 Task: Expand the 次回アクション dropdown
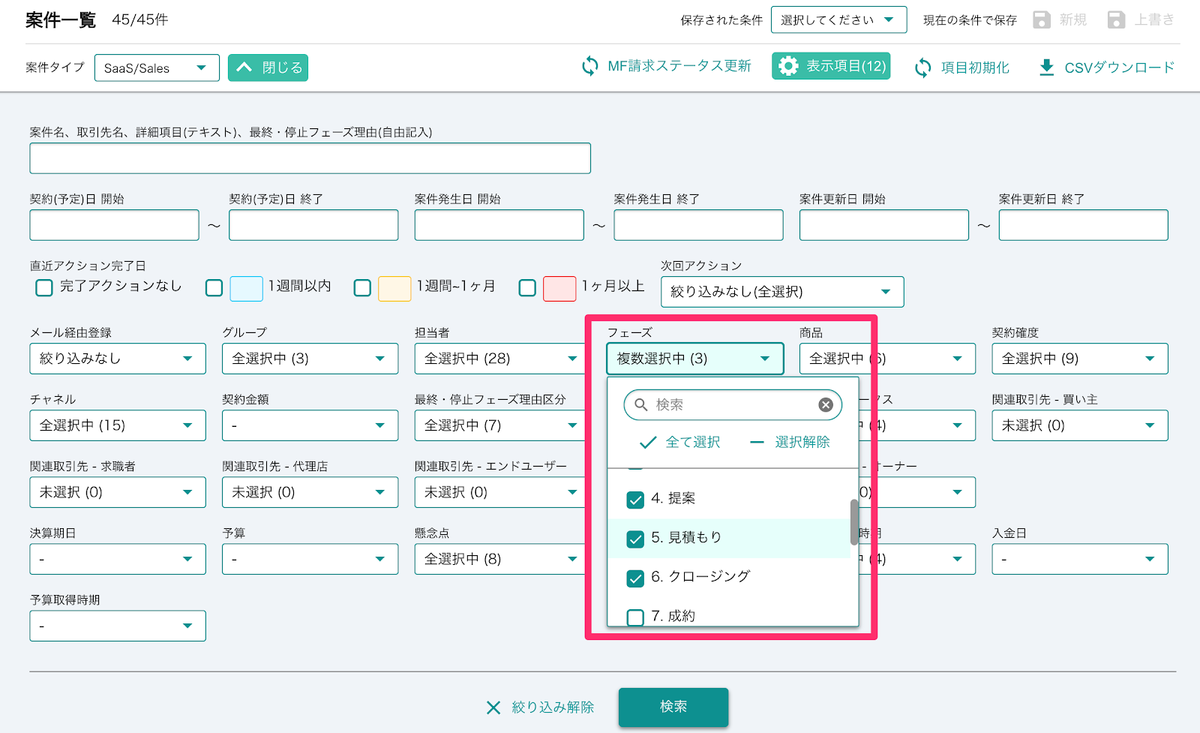(x=782, y=292)
